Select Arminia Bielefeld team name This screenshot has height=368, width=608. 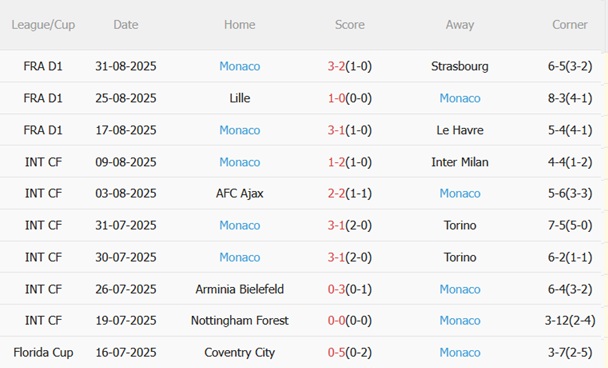tap(240, 289)
